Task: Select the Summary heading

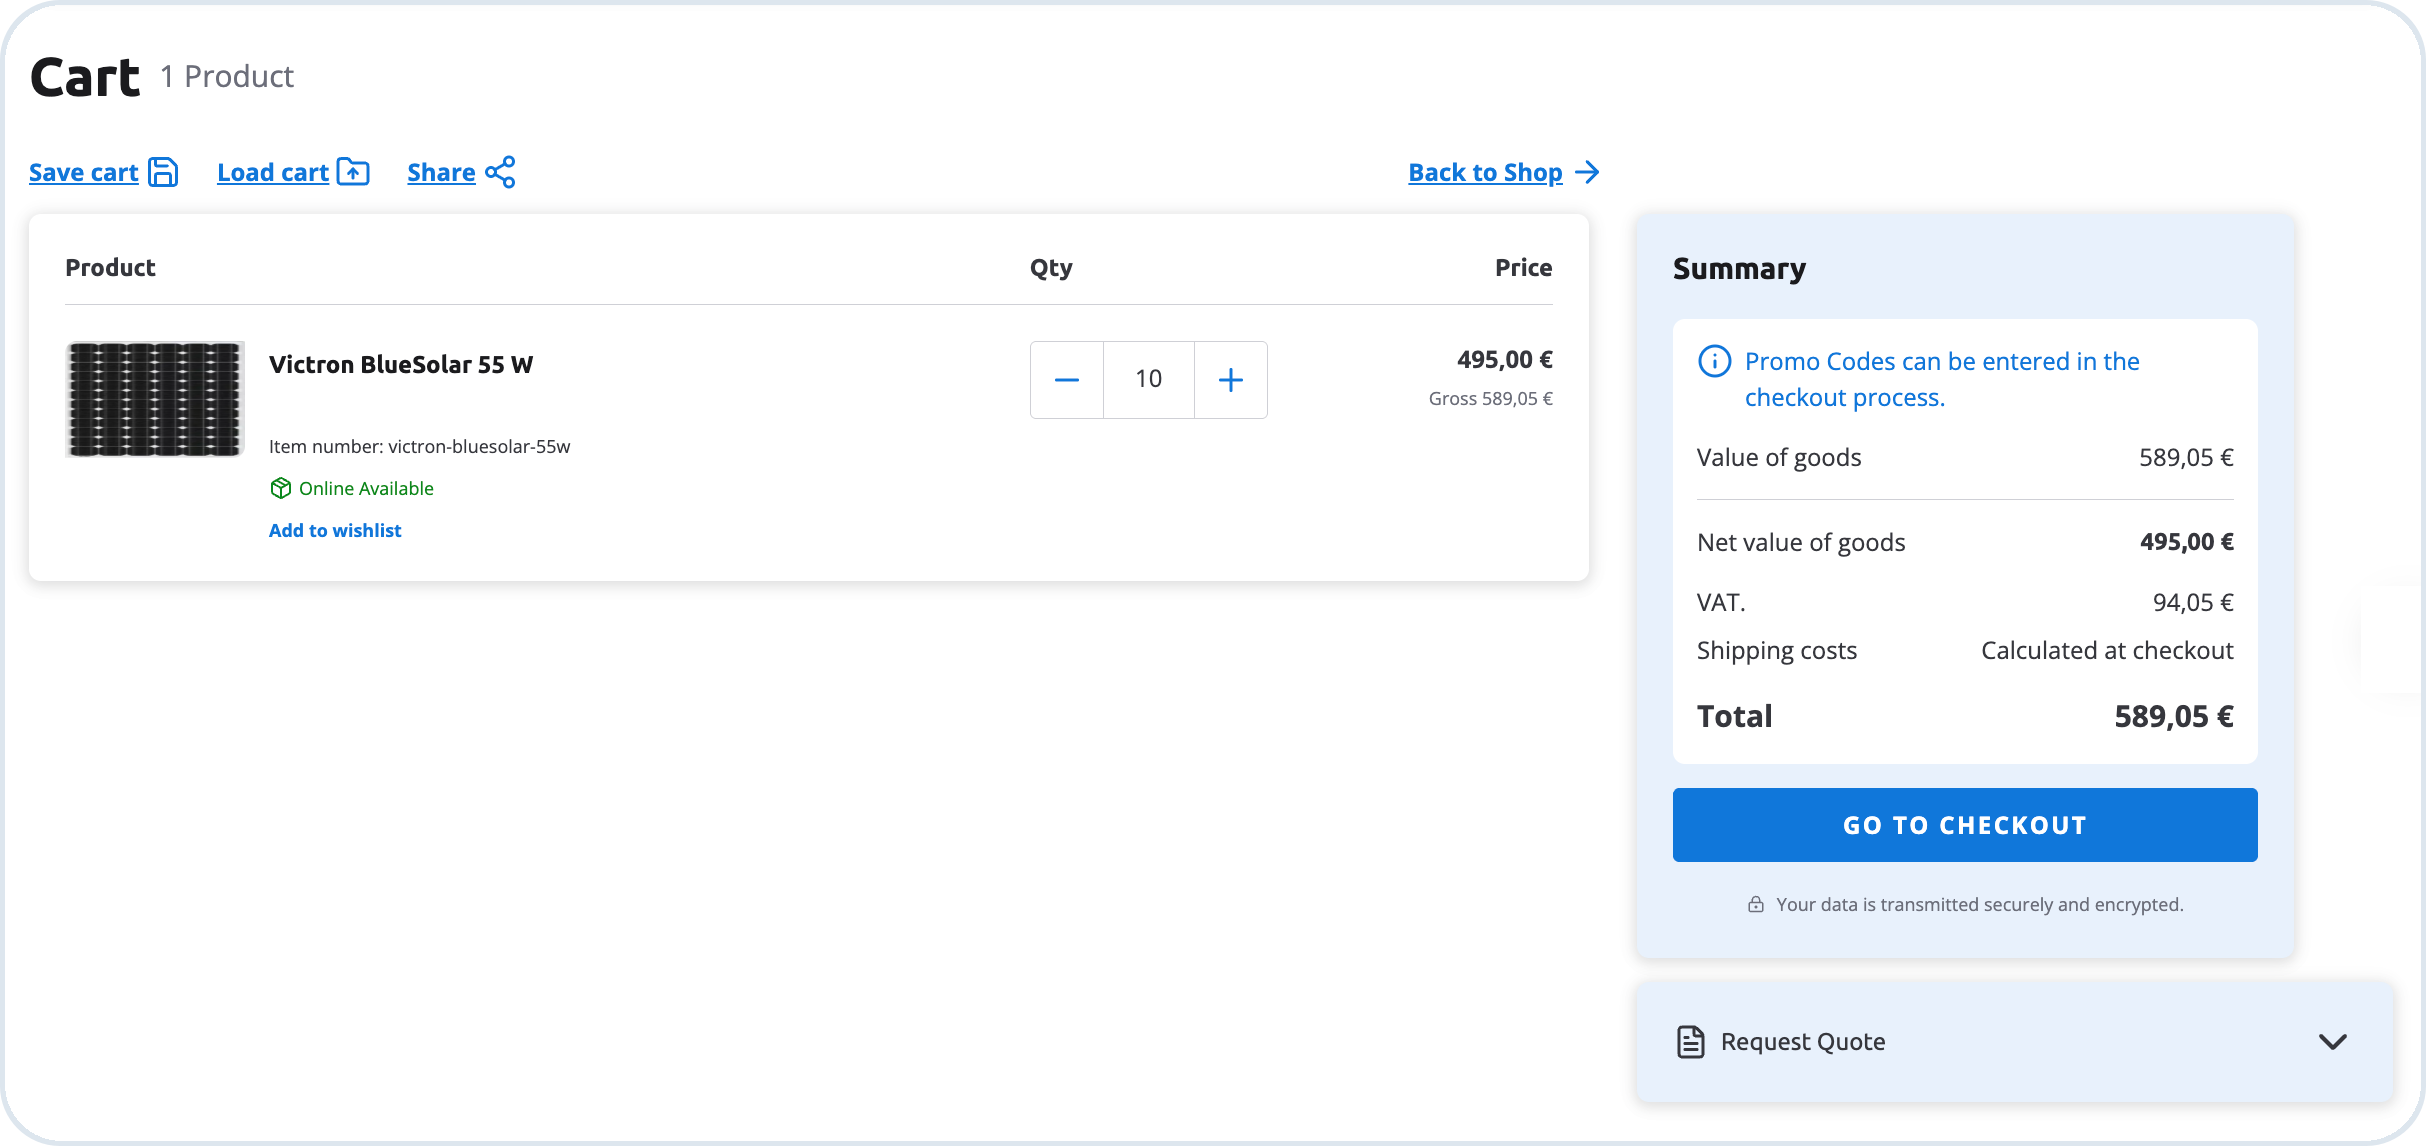Action: 1740,268
